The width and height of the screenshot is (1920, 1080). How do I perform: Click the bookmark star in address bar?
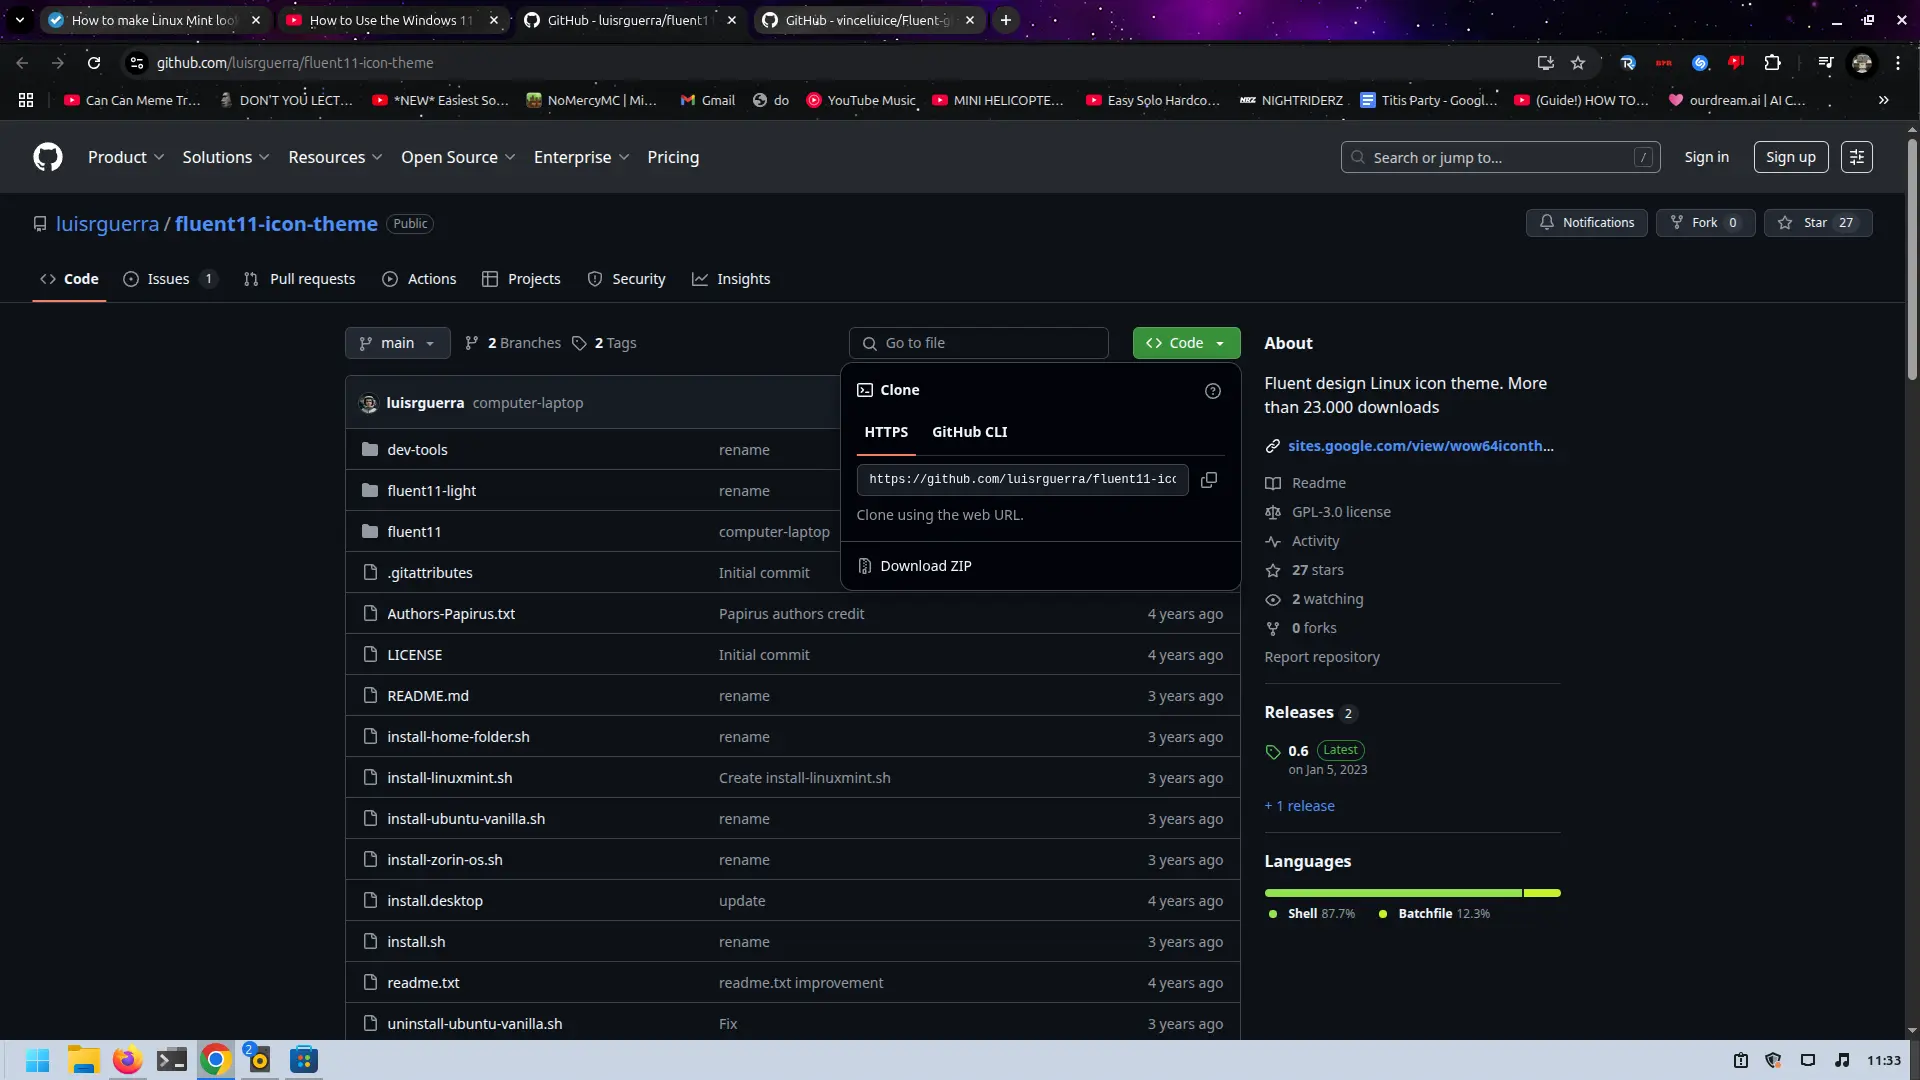pyautogui.click(x=1578, y=63)
